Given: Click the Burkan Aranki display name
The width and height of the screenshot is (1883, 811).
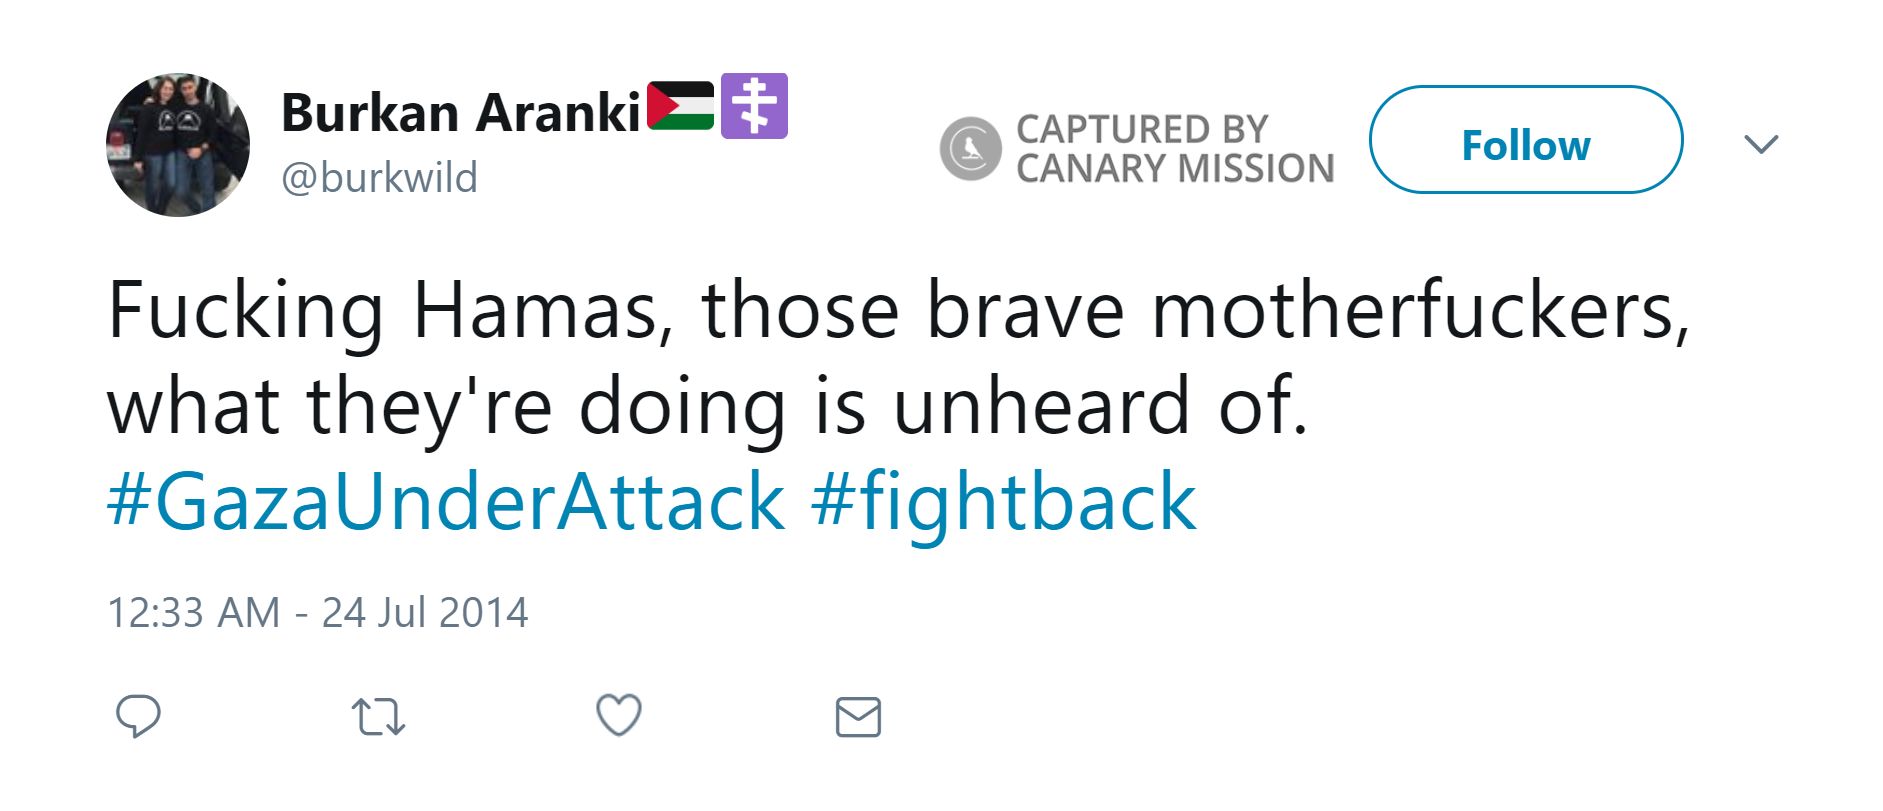Looking at the screenshot, I should (x=460, y=112).
